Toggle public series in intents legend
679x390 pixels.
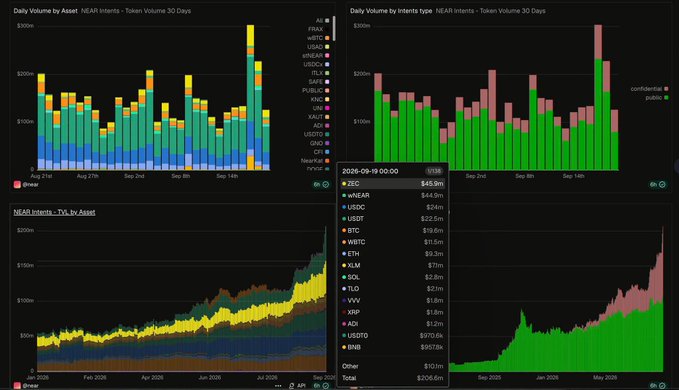point(656,97)
